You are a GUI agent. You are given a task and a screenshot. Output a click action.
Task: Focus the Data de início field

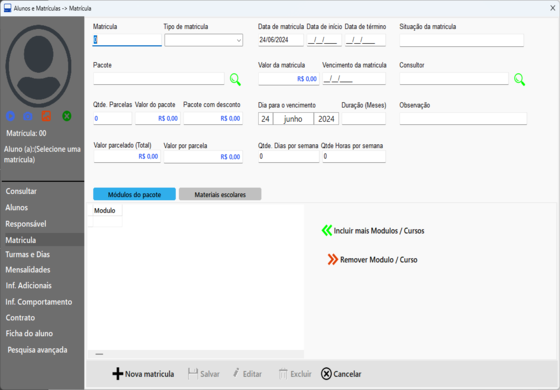pos(324,40)
